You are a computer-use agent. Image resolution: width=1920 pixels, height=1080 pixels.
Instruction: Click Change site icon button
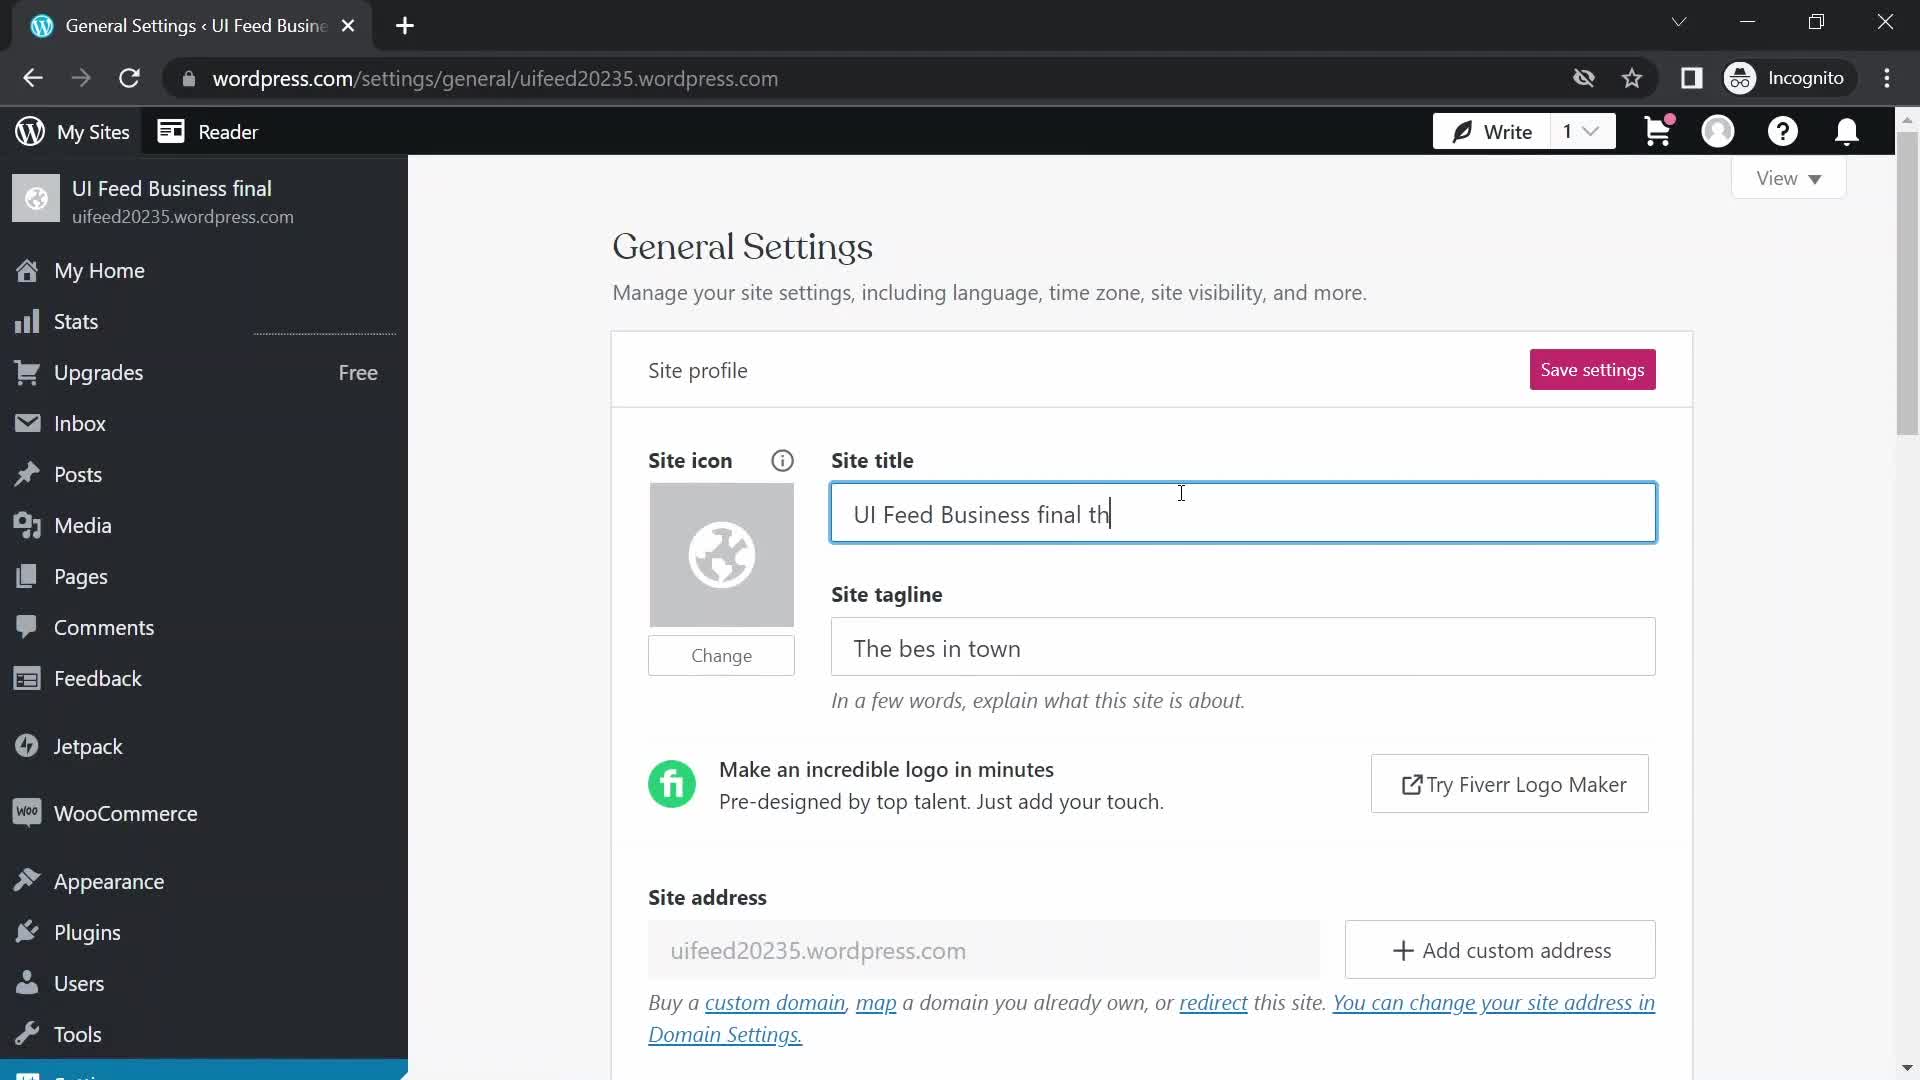pos(721,655)
